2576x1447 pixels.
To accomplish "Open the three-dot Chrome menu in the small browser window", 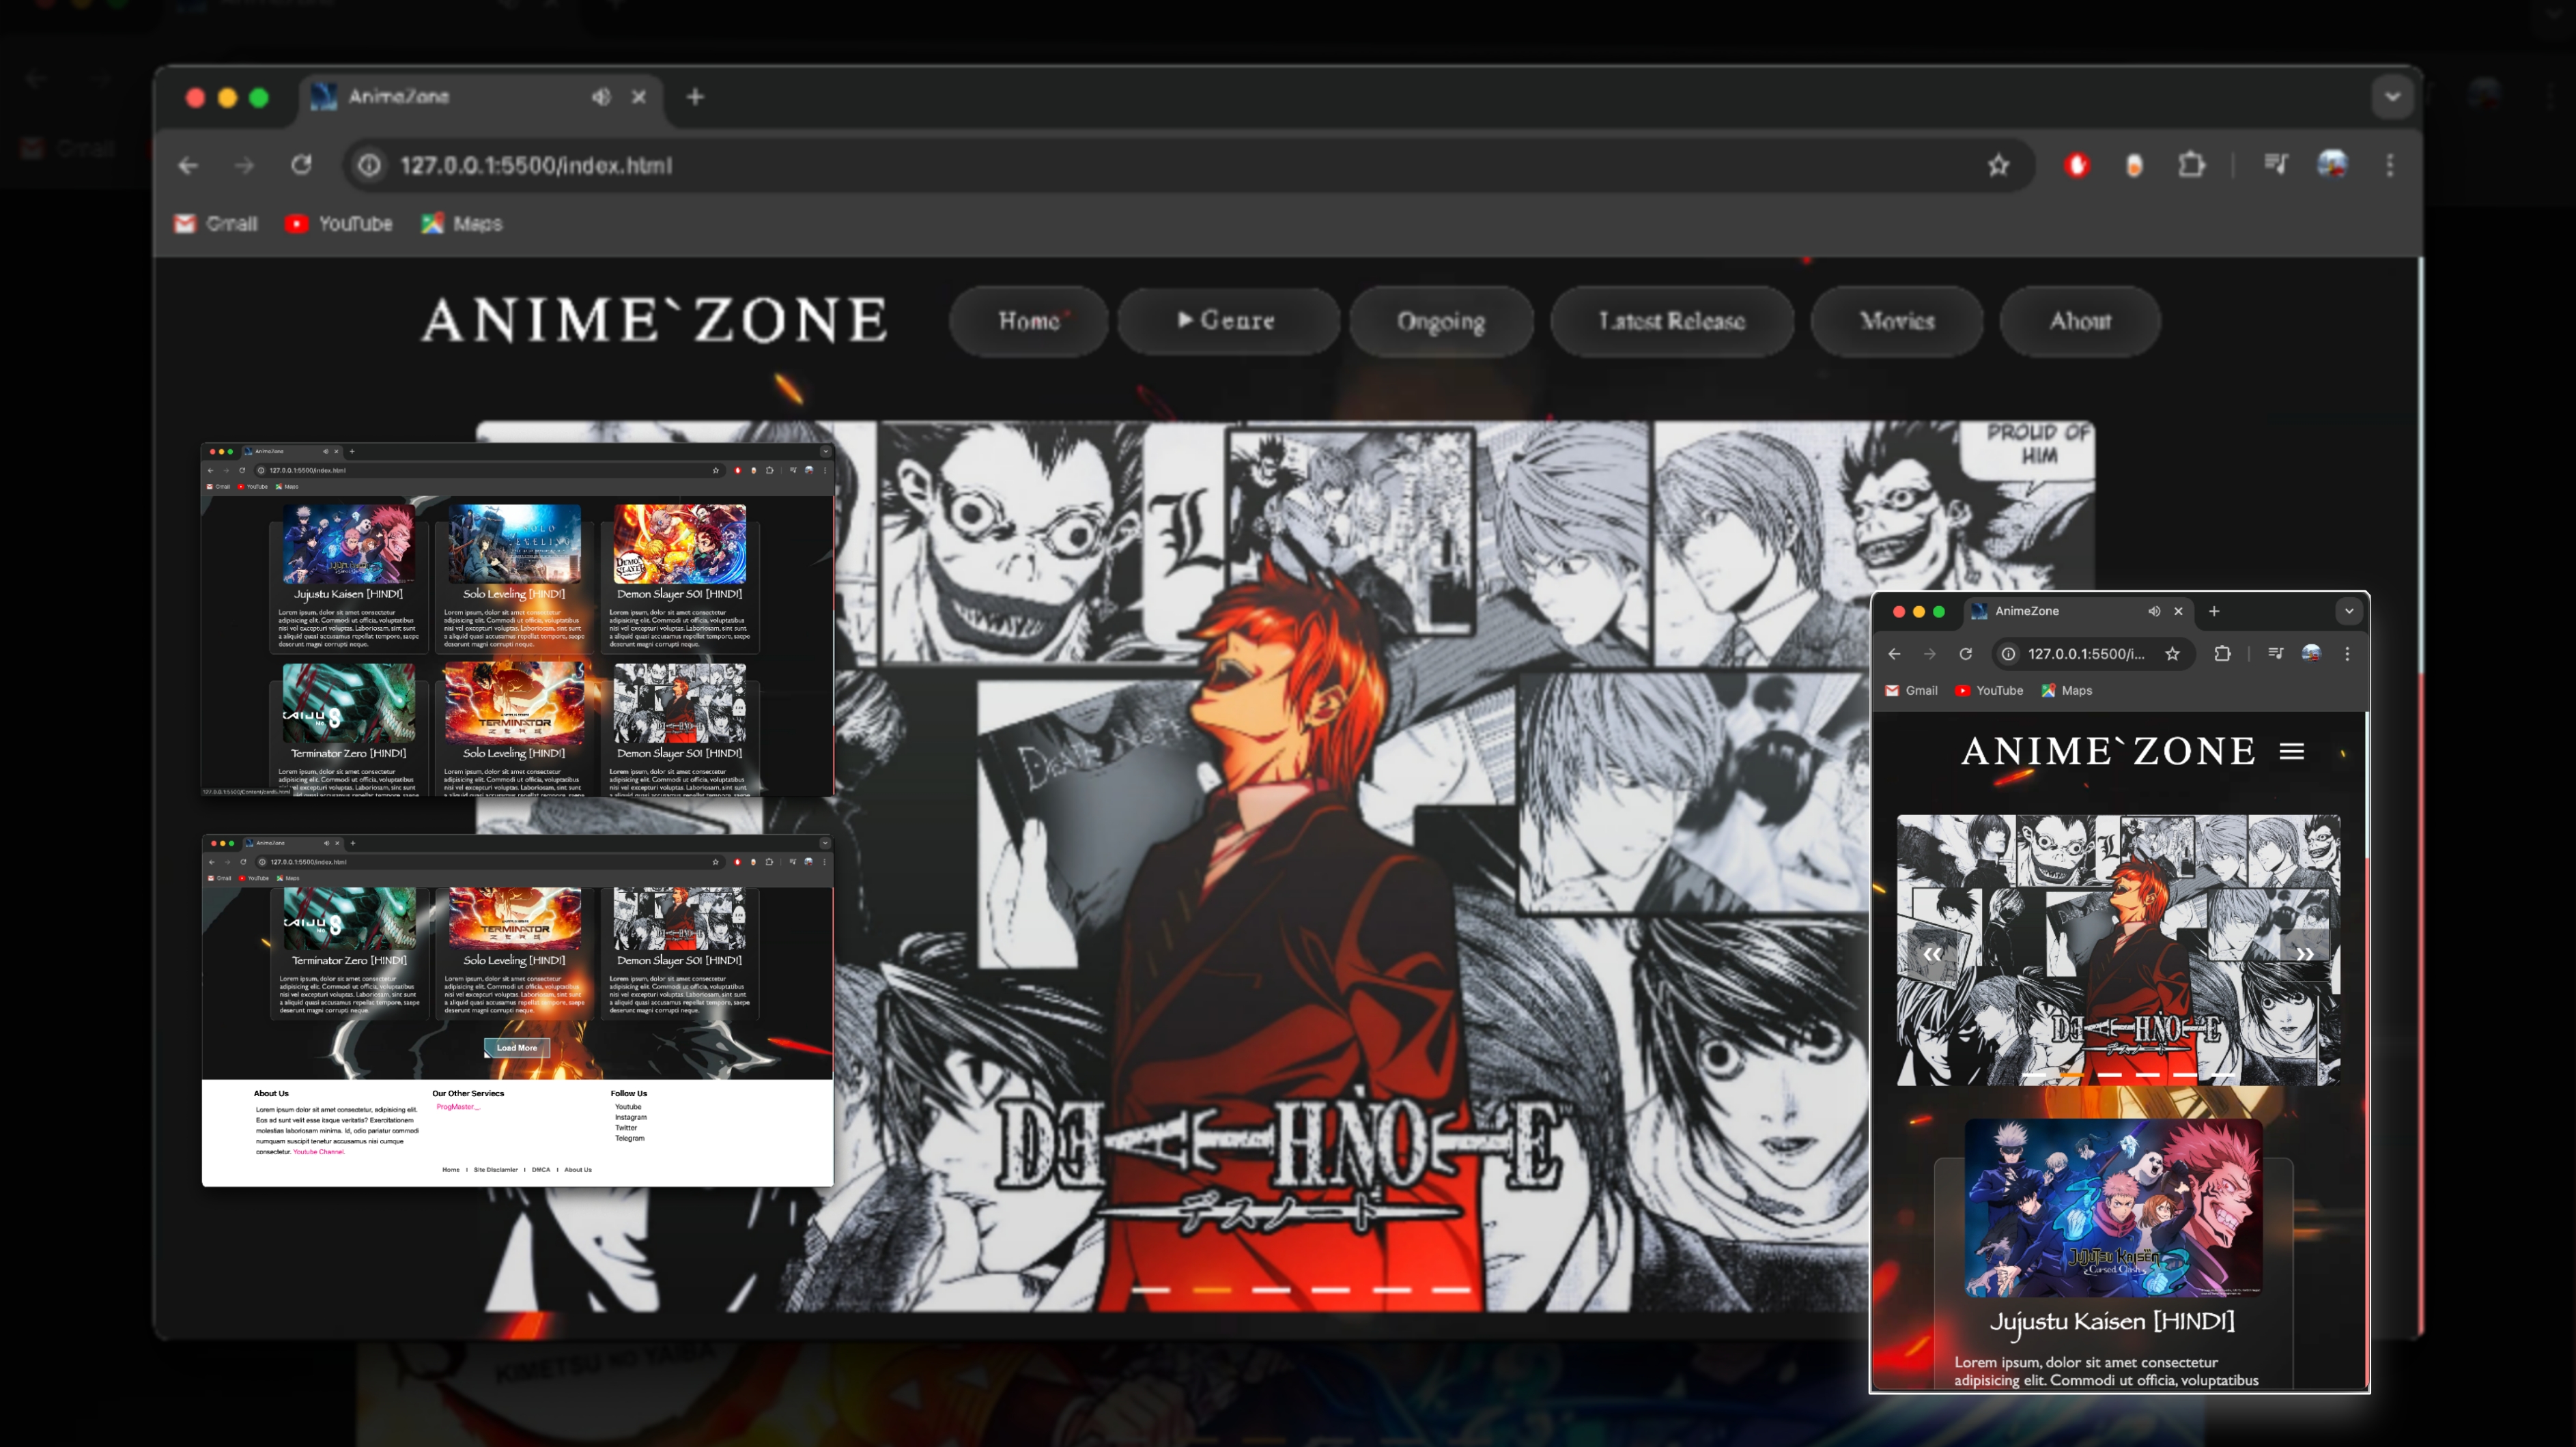I will coord(2347,654).
